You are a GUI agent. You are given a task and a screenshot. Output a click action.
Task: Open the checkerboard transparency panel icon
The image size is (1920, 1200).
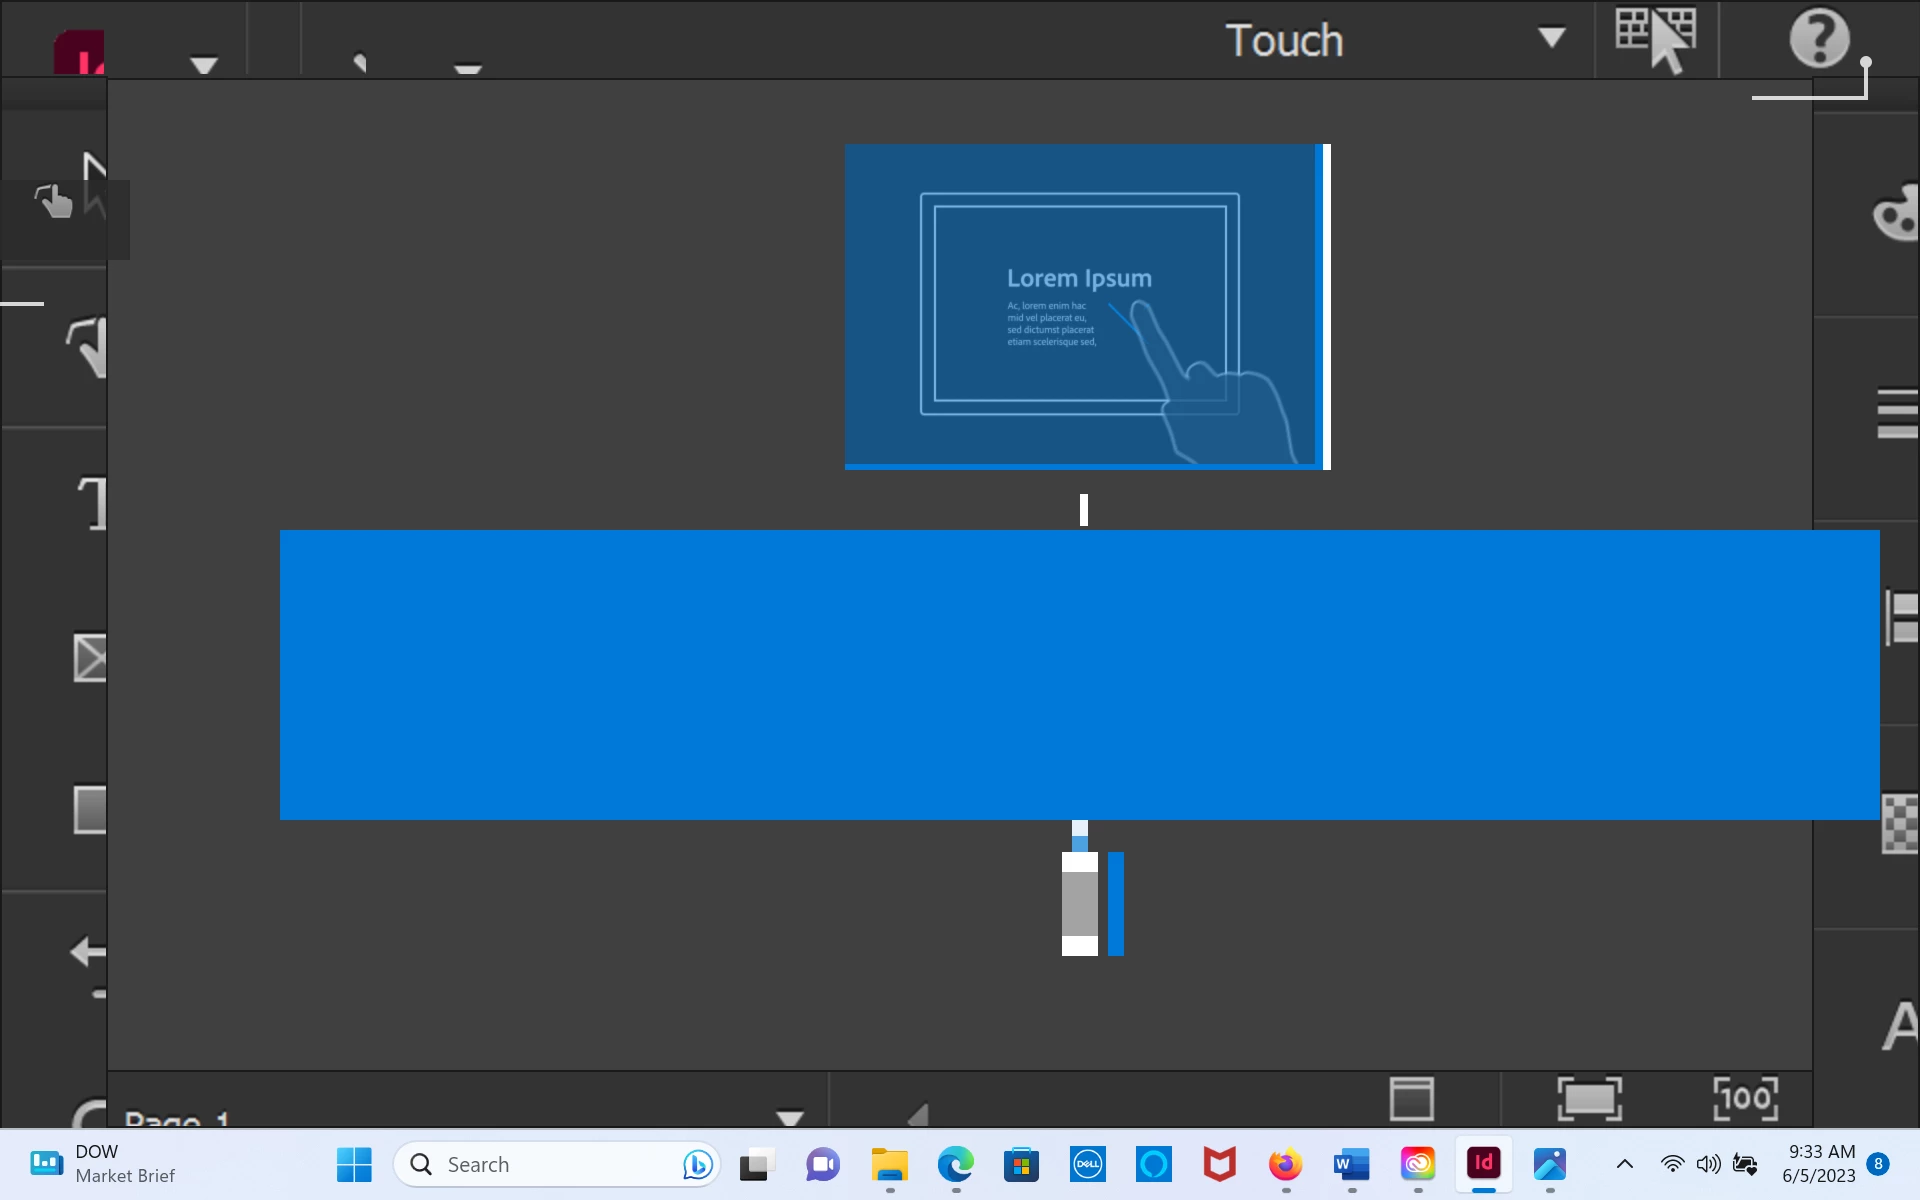click(1899, 823)
